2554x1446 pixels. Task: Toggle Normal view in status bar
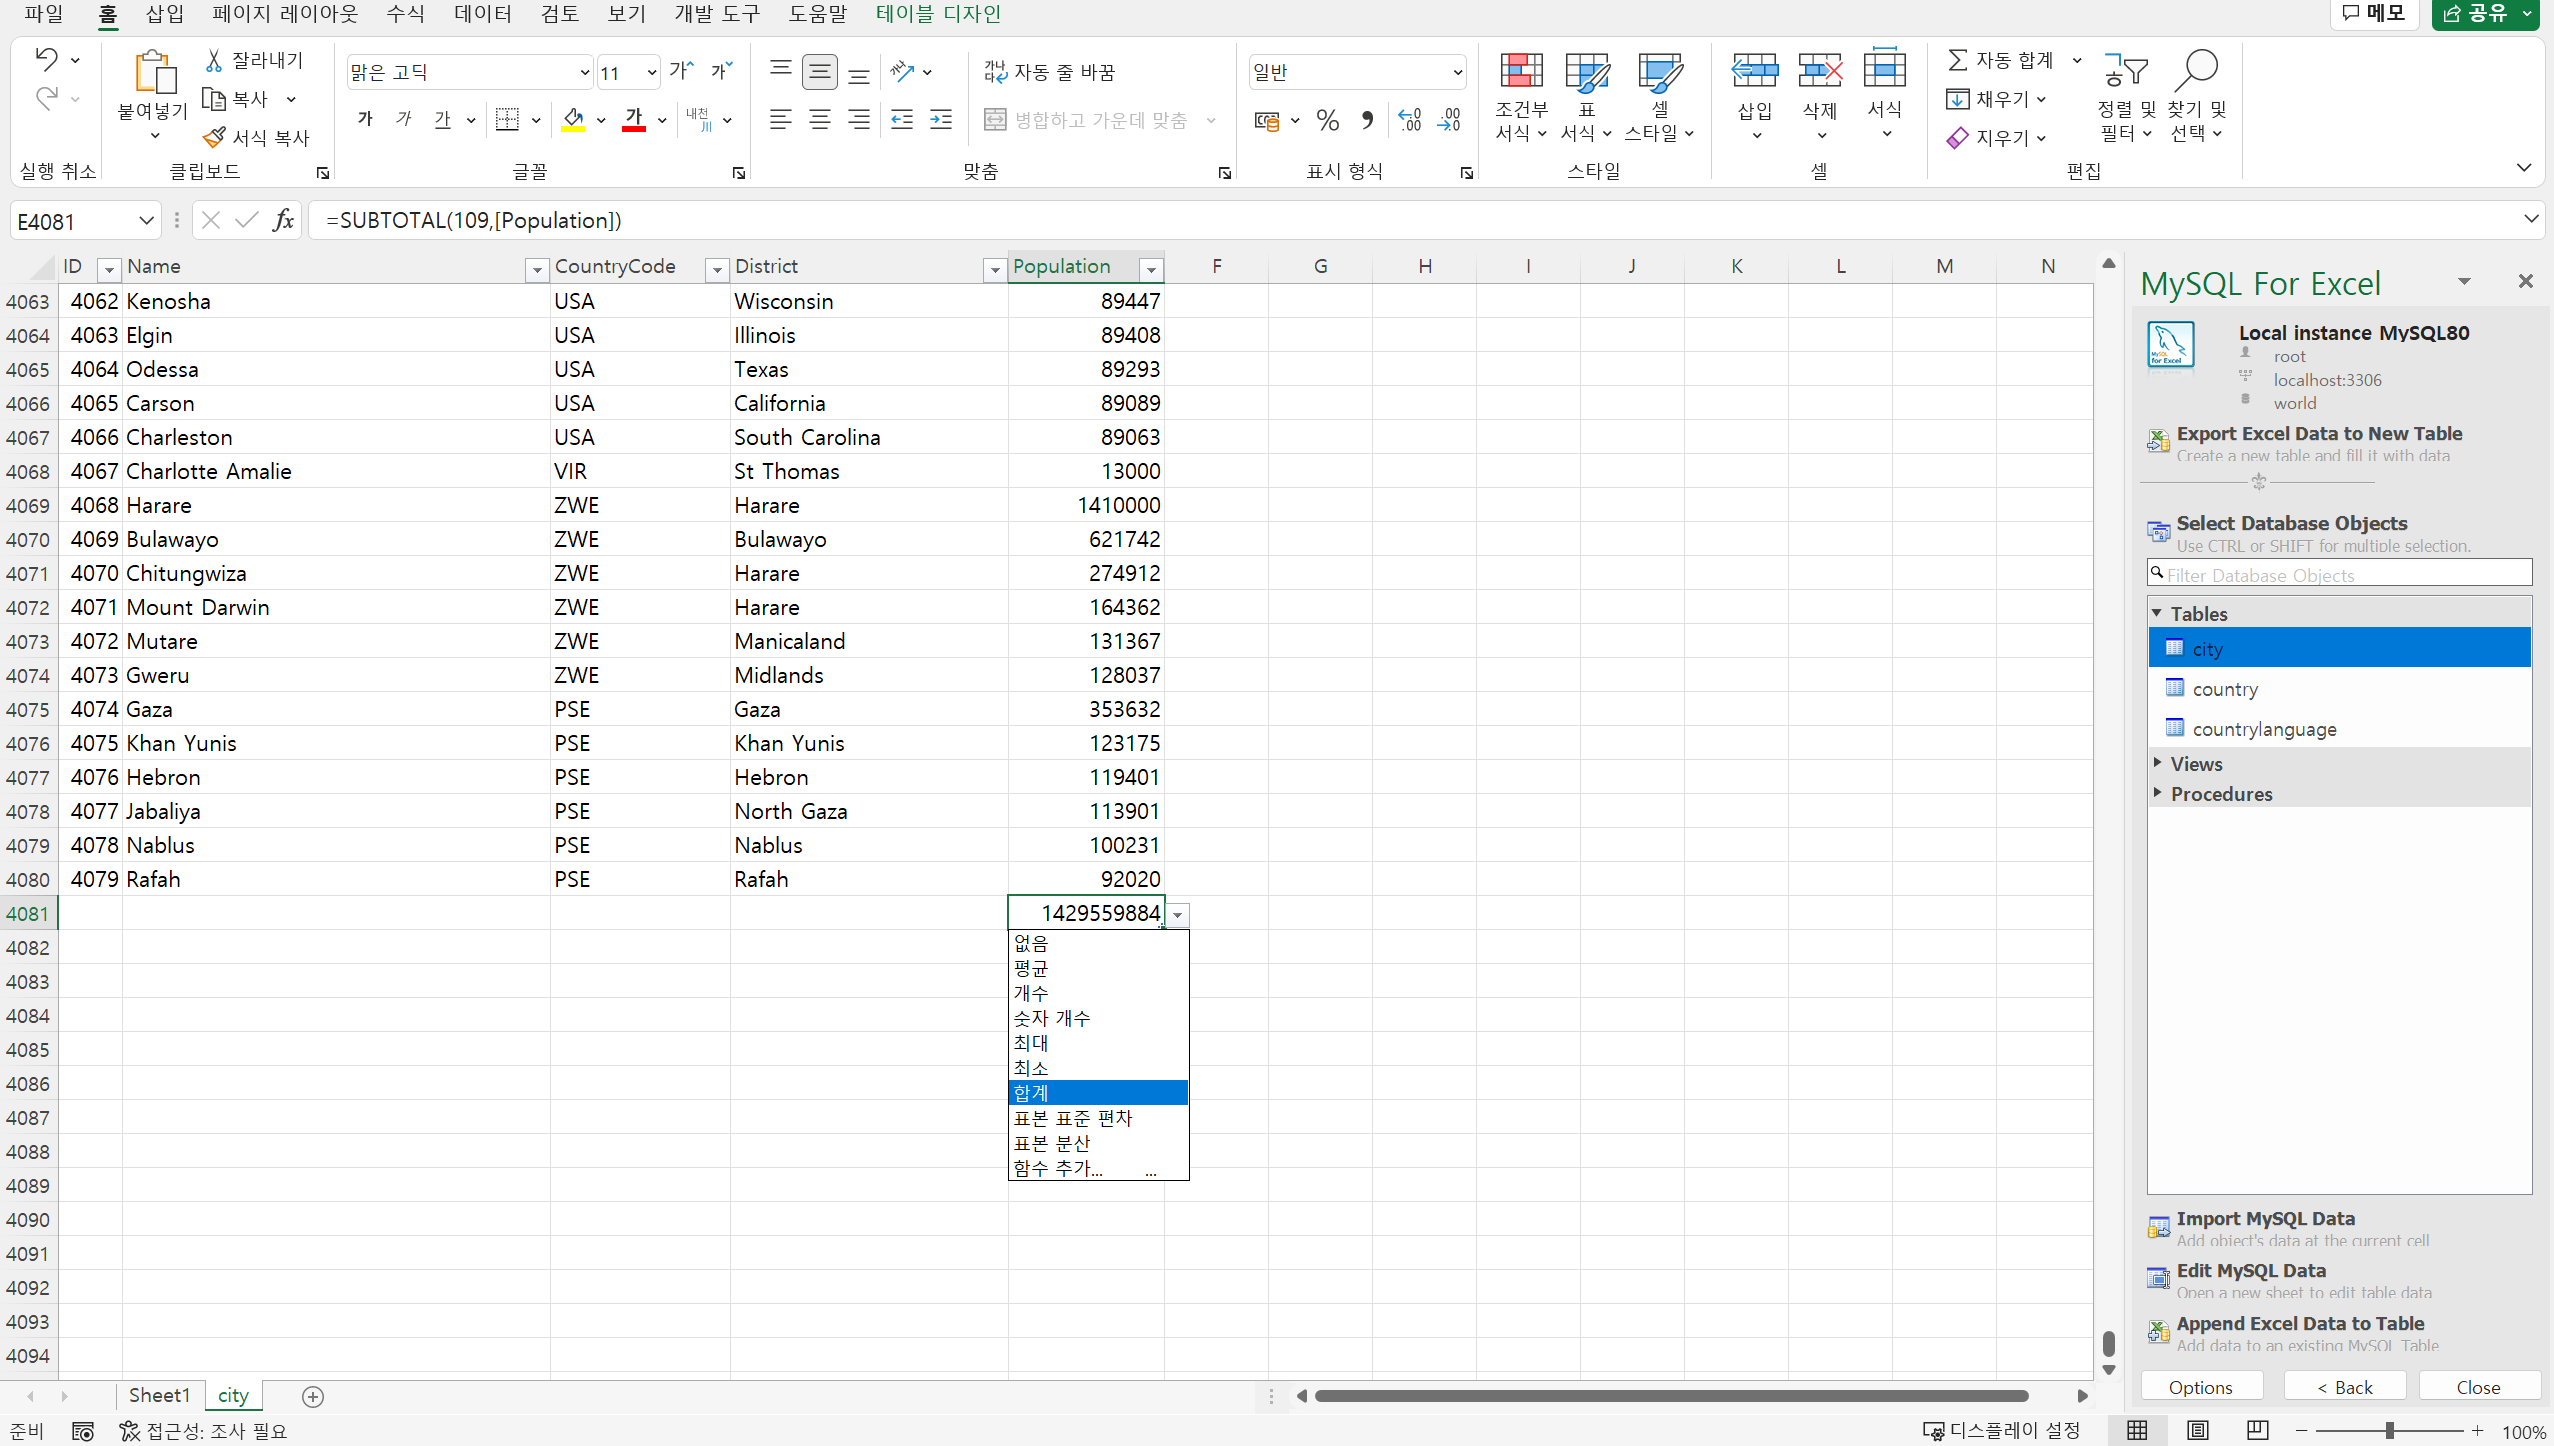2137,1431
